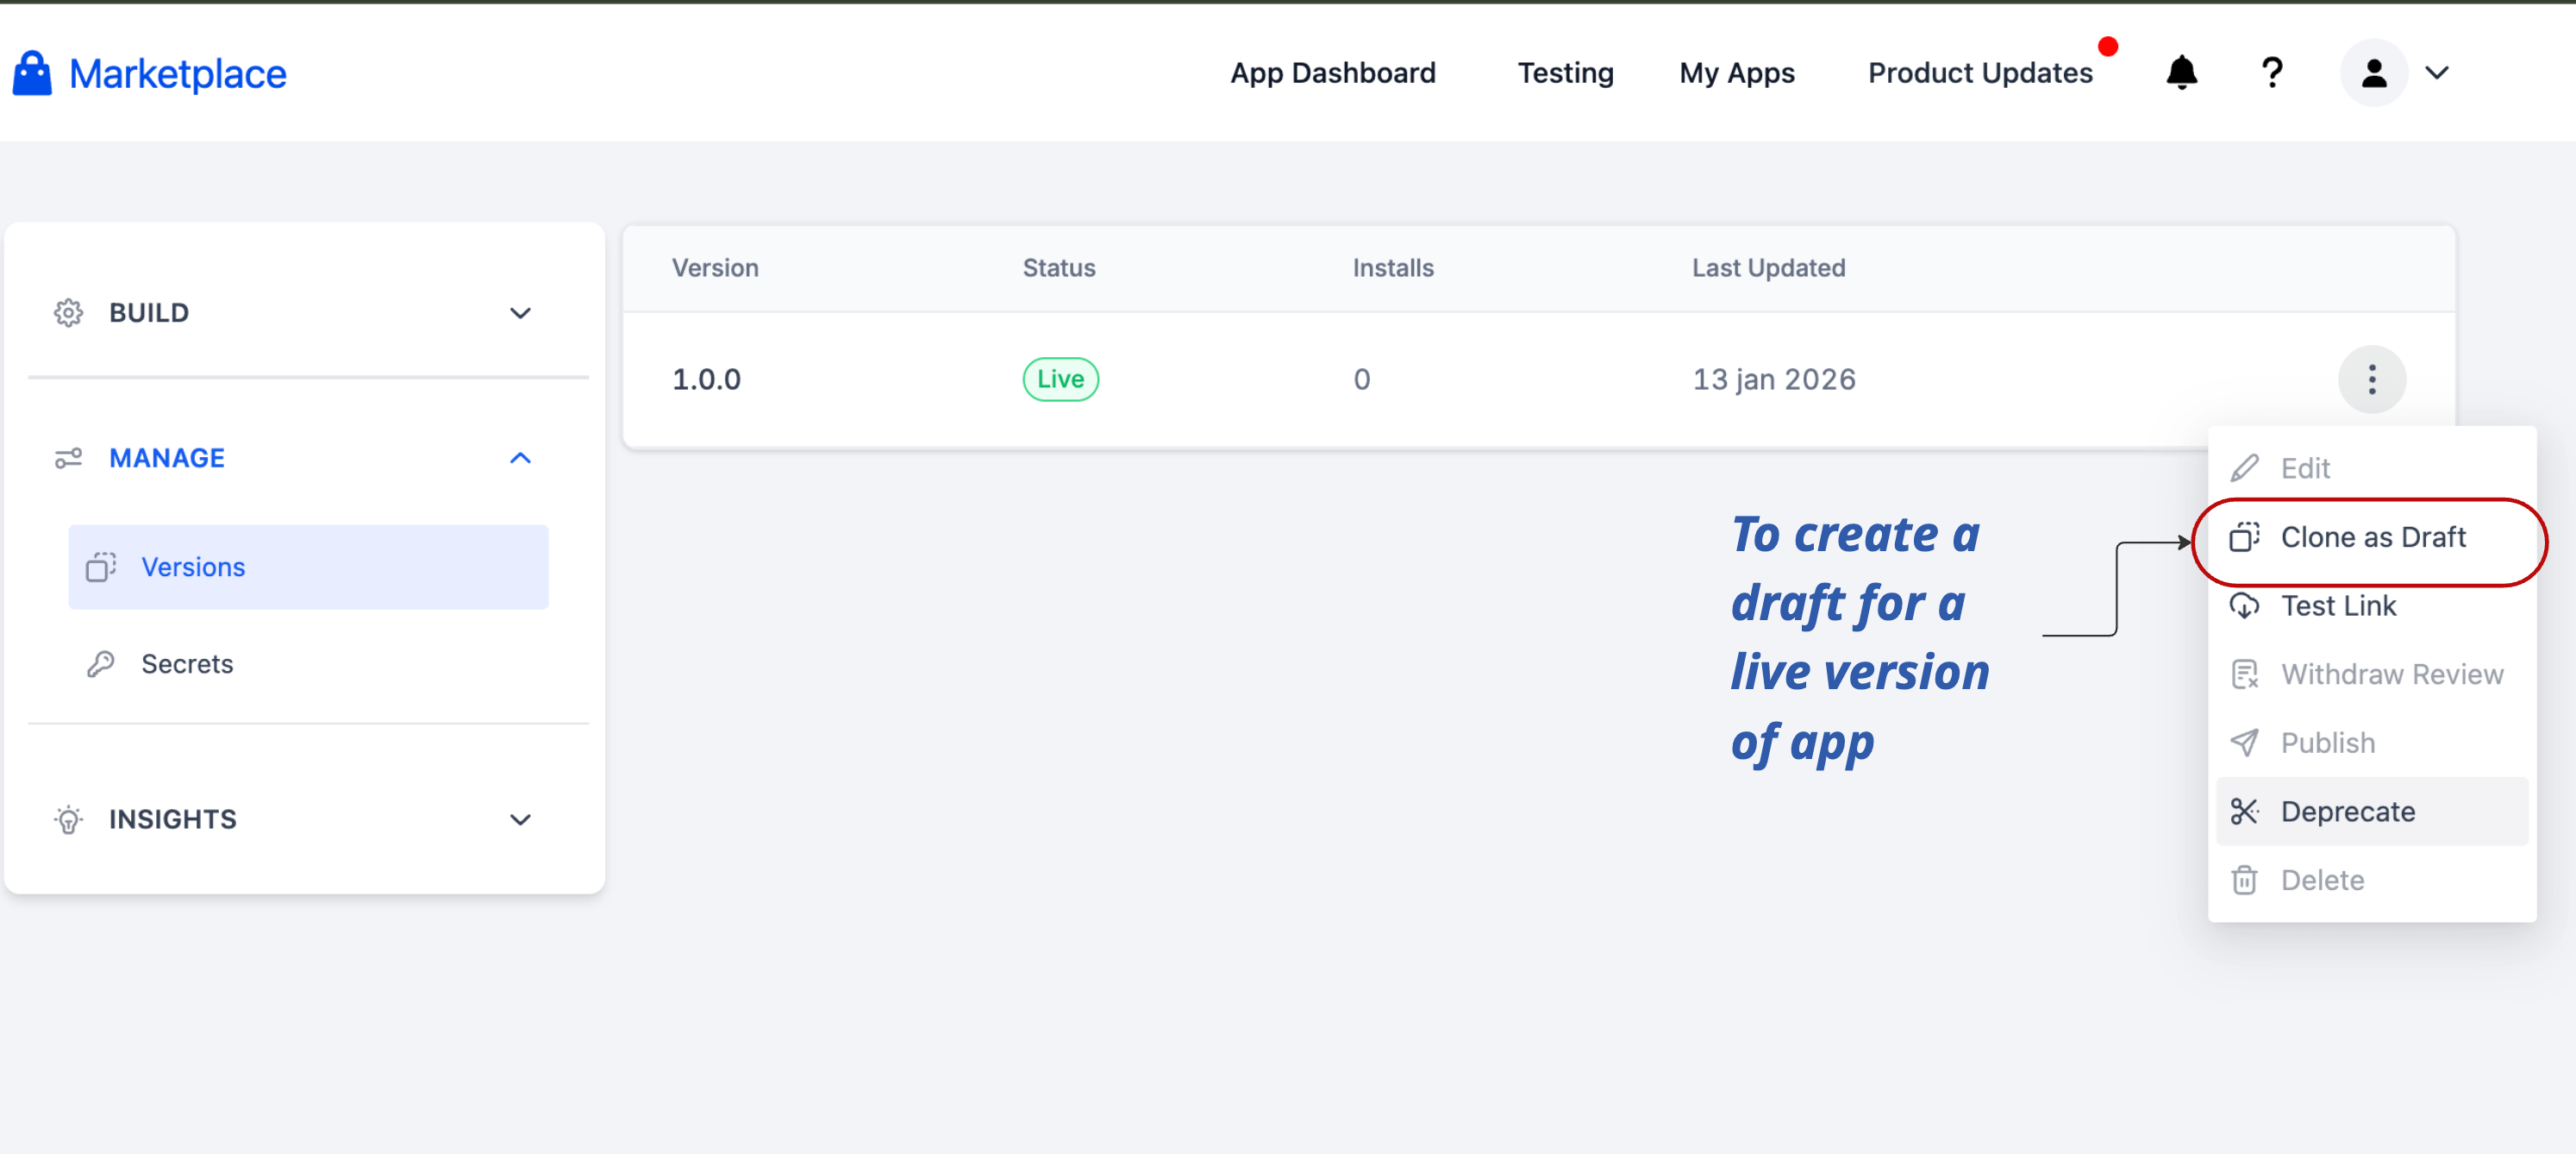Collapse the MANAGE section chevron
Screen dimensions: 2576x1154
[520, 458]
